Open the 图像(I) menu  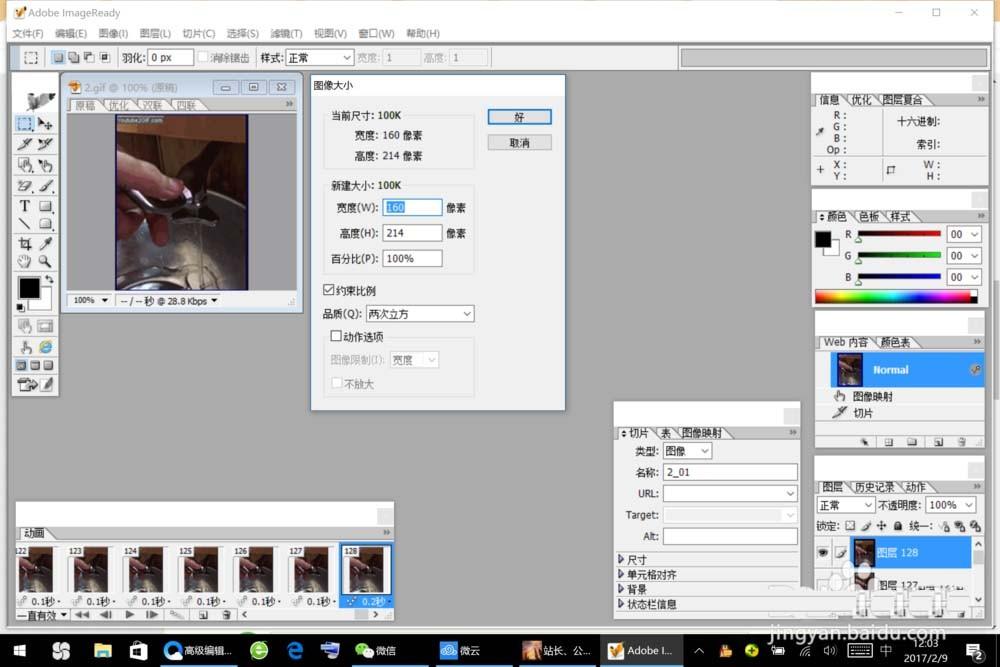tap(112, 34)
